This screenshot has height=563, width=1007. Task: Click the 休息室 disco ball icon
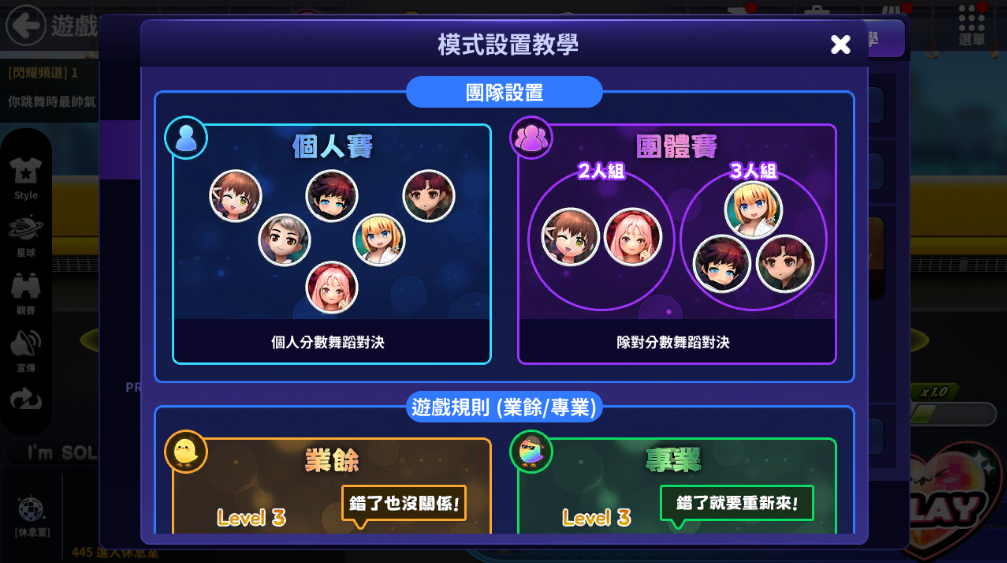coord(31,517)
